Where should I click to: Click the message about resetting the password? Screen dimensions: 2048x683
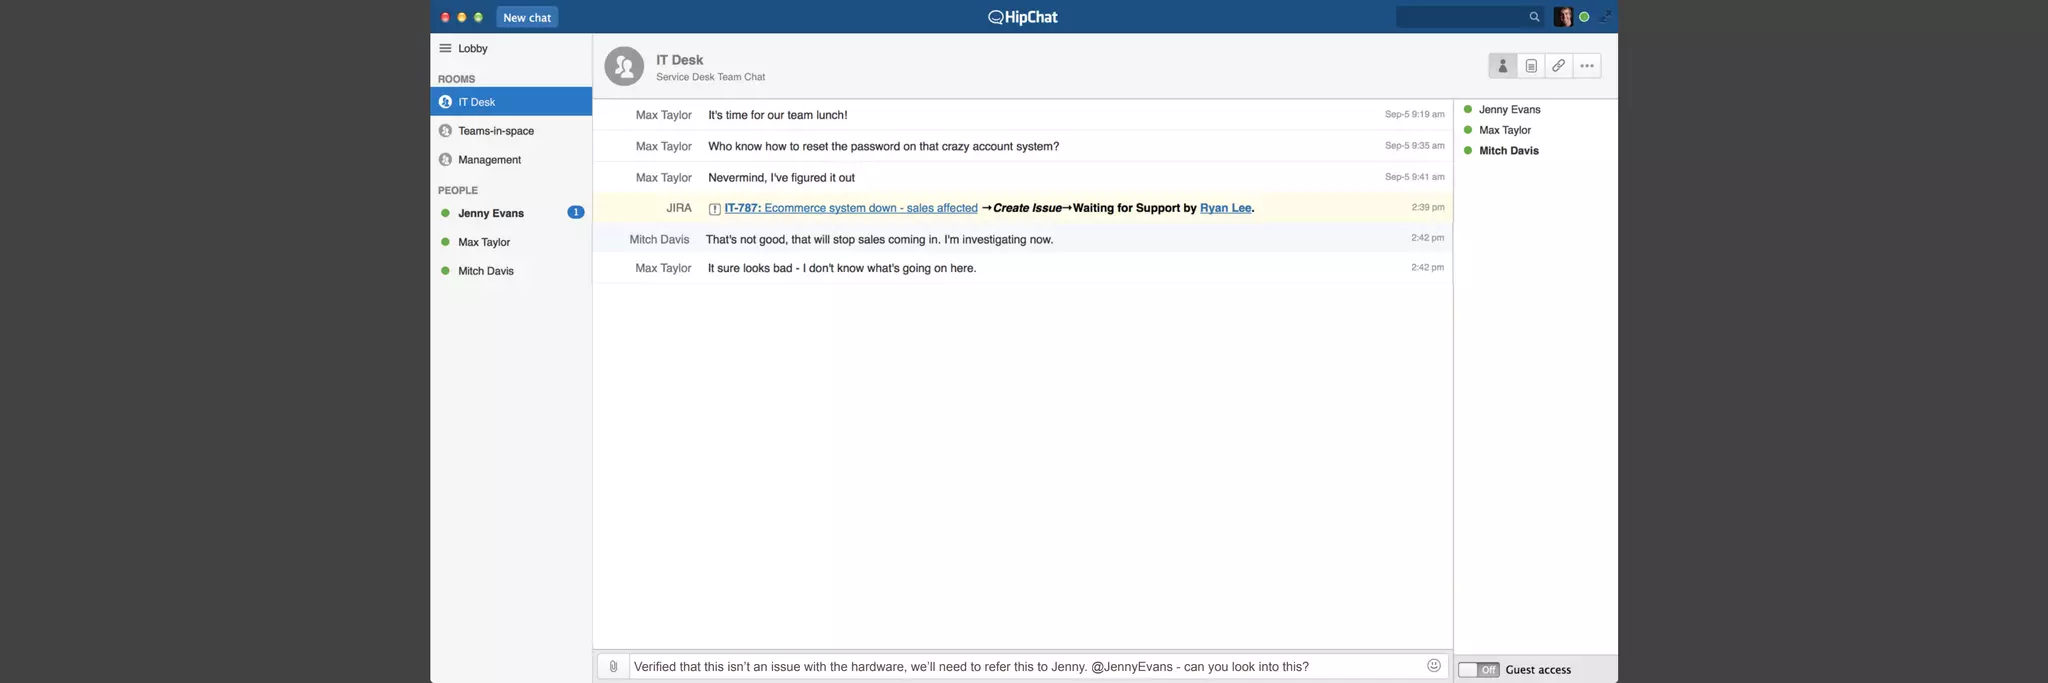(883, 146)
